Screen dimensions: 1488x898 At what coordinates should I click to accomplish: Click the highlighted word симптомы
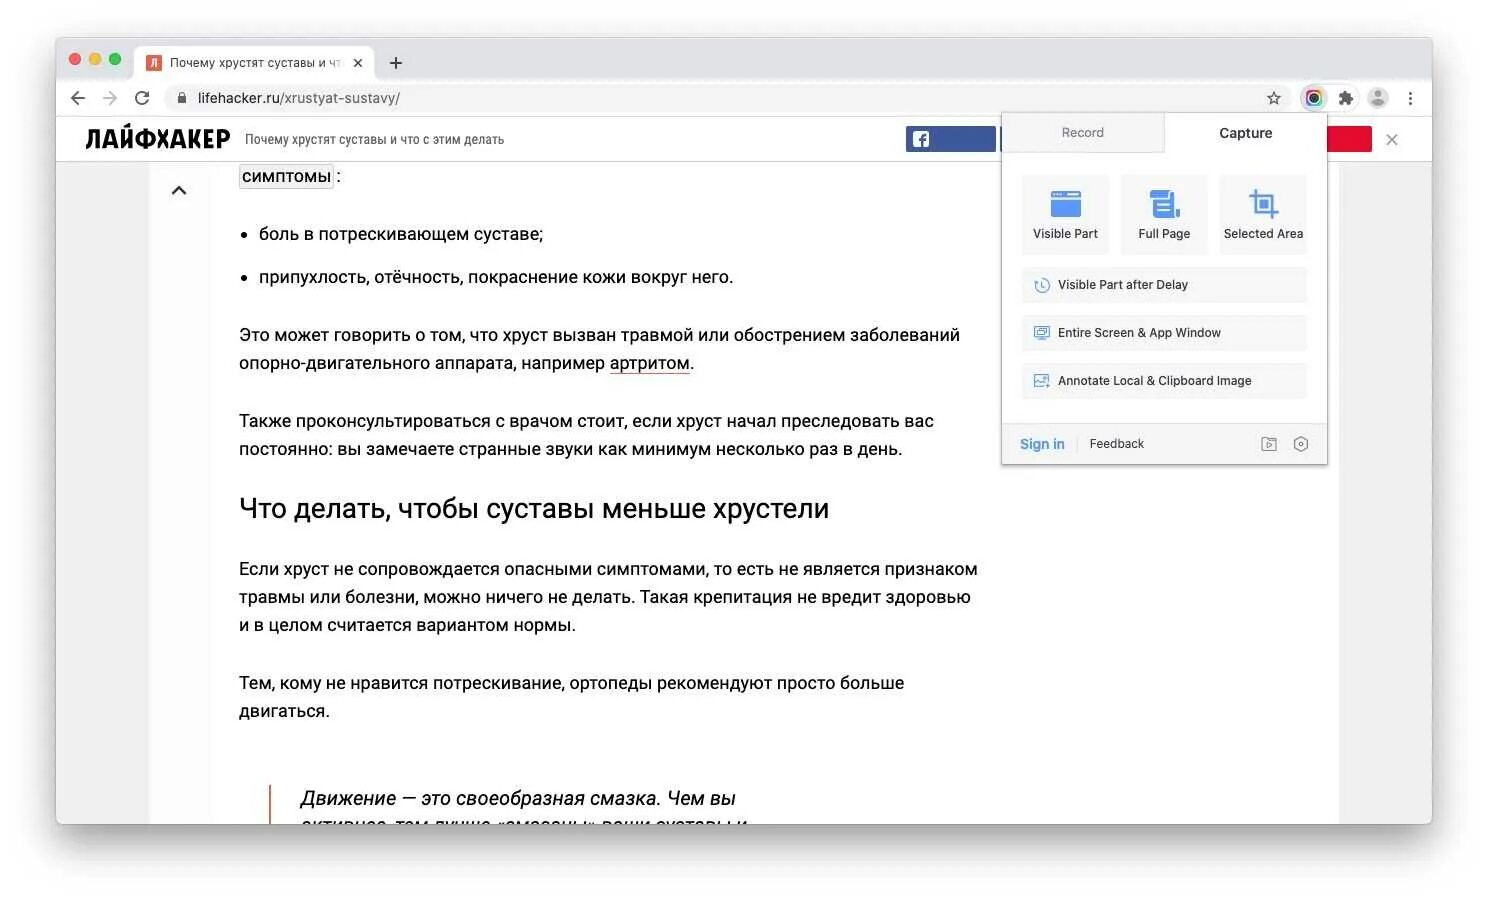pos(286,177)
